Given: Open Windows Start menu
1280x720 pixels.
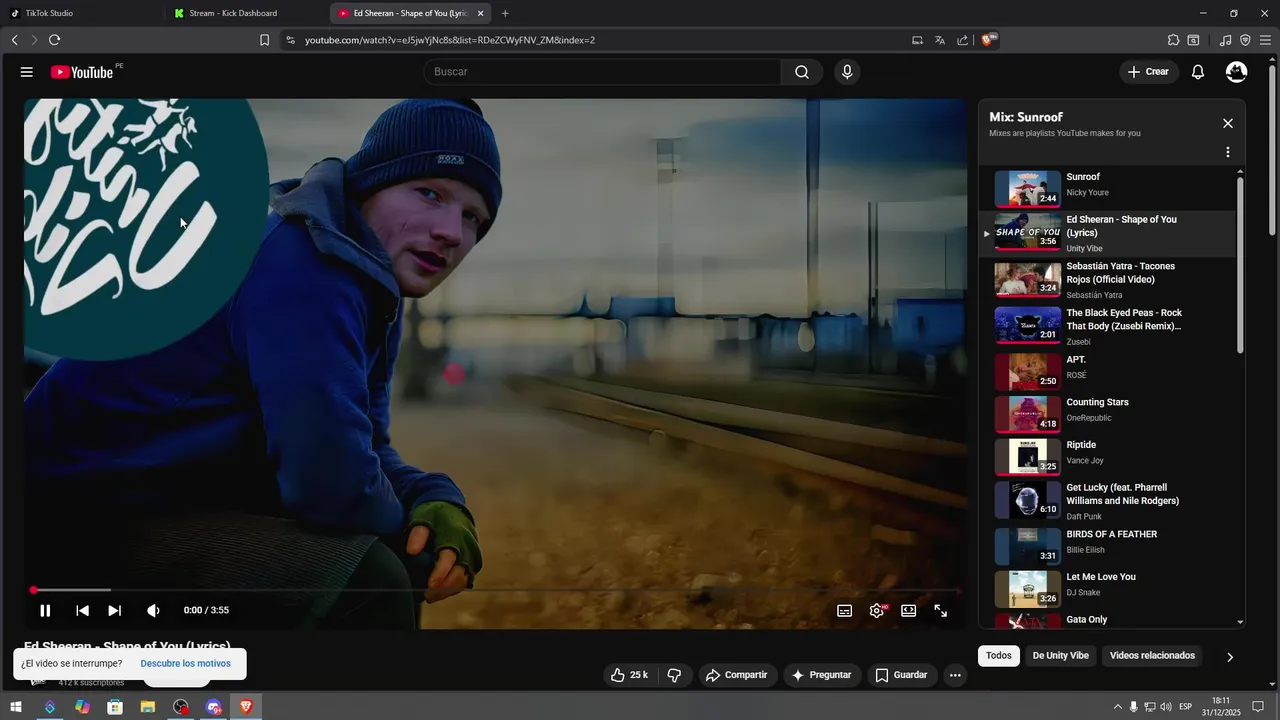Looking at the screenshot, I should click(x=16, y=707).
